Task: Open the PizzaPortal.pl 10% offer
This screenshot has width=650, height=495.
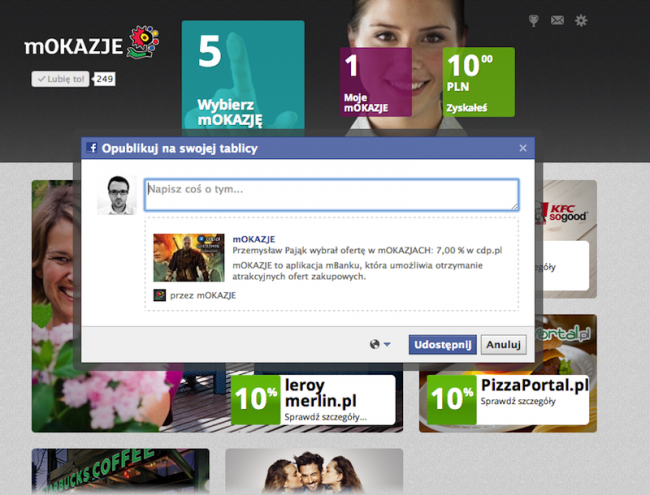Action: click(508, 400)
